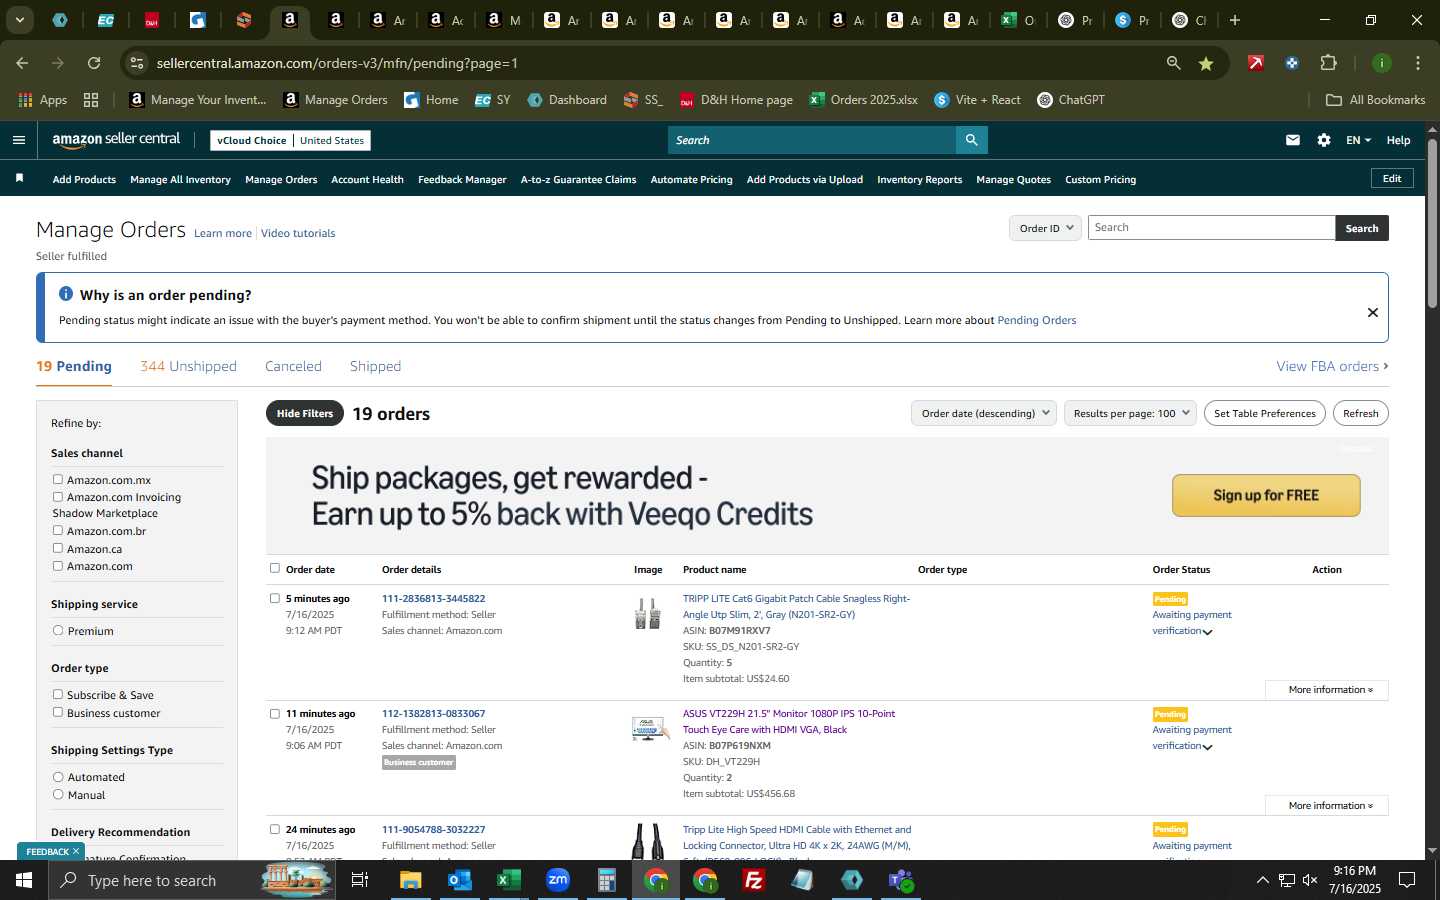1440x900 pixels.
Task: Click in the order search input field
Action: coord(1211,228)
